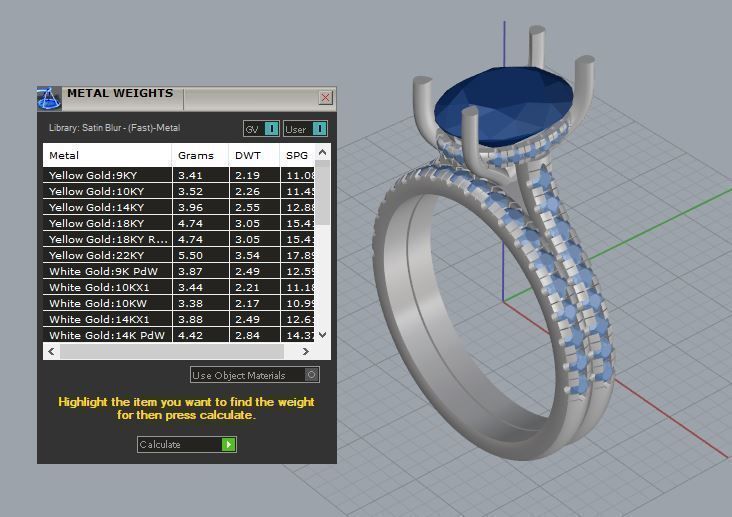The image size is (732, 517).
Task: Click the Calculate button
Action: (187, 444)
